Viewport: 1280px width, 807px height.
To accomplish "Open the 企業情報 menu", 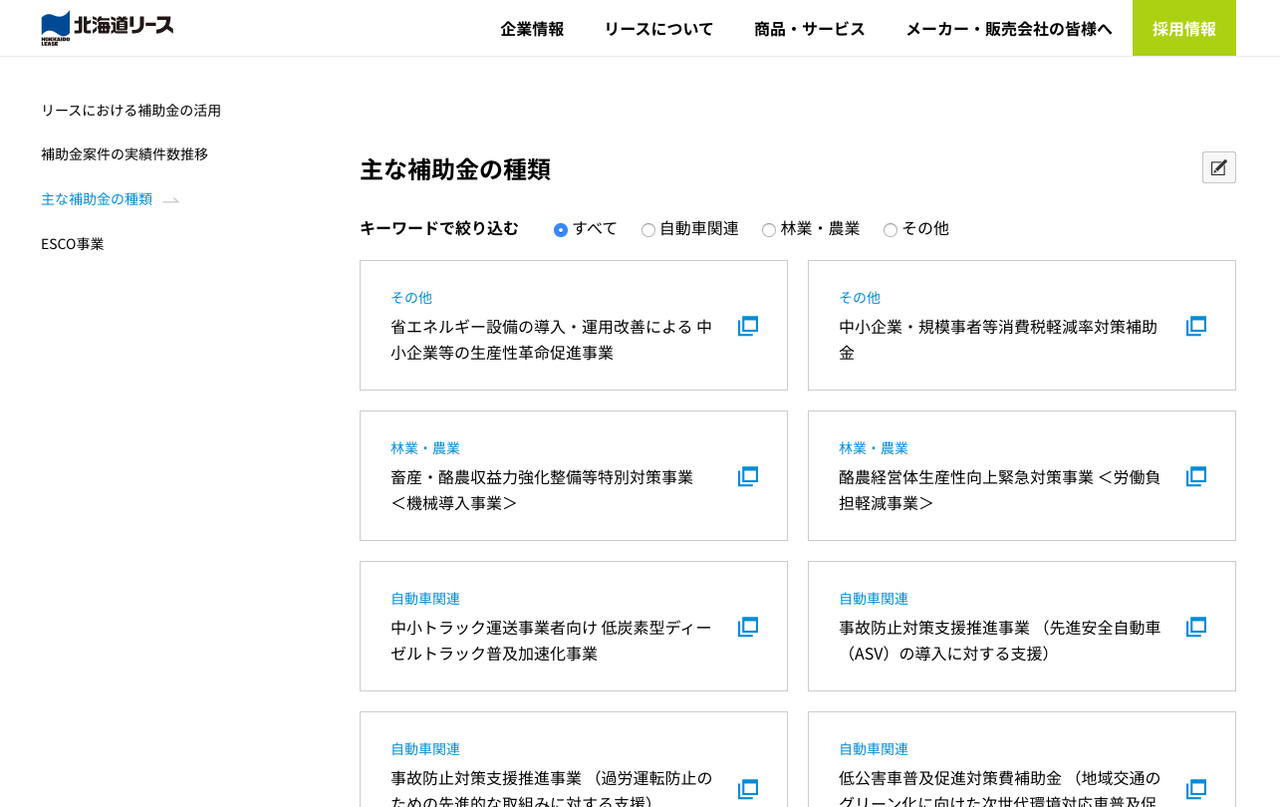I will pos(532,28).
